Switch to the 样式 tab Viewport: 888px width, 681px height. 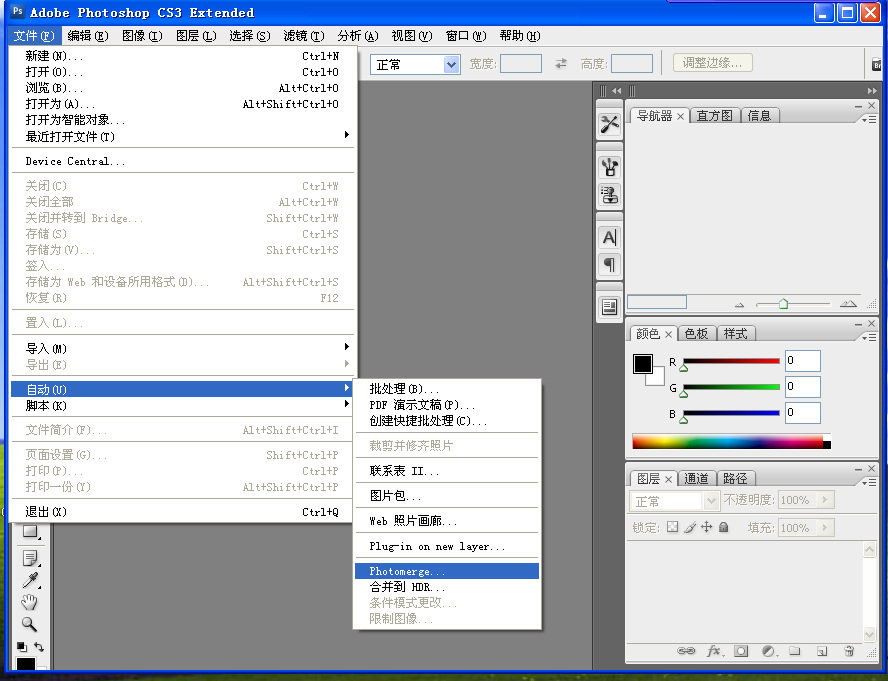(x=736, y=334)
